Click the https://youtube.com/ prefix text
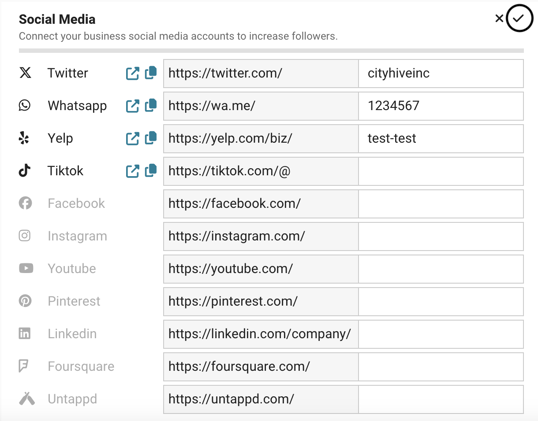Image resolution: width=538 pixels, height=421 pixels. [x=231, y=269]
